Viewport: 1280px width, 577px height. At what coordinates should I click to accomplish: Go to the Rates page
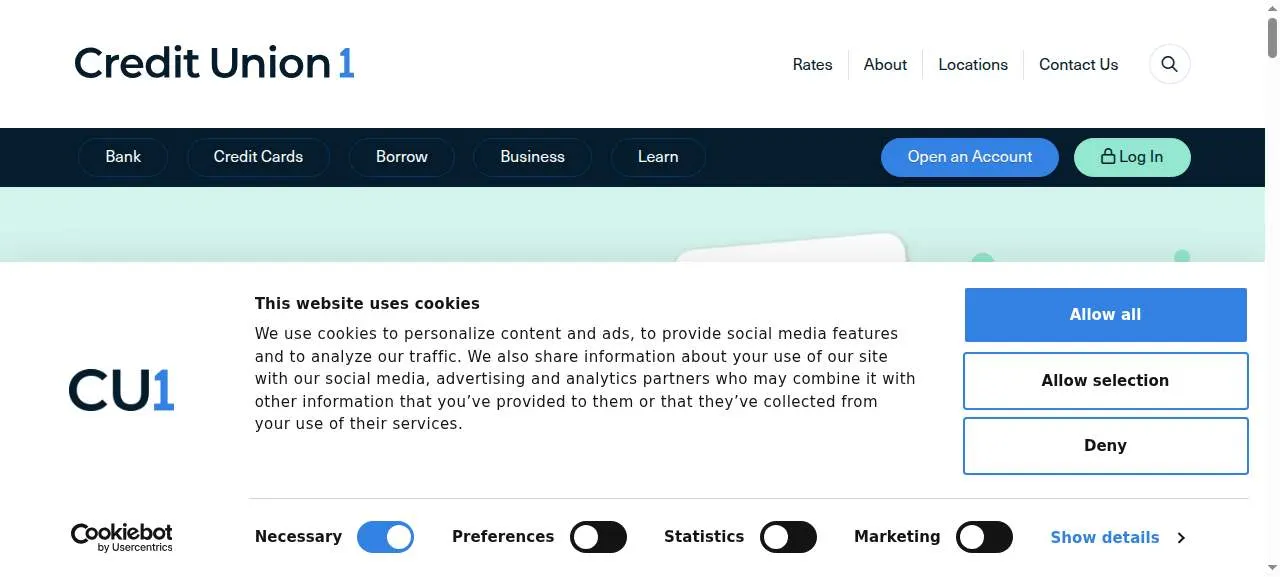click(x=812, y=64)
